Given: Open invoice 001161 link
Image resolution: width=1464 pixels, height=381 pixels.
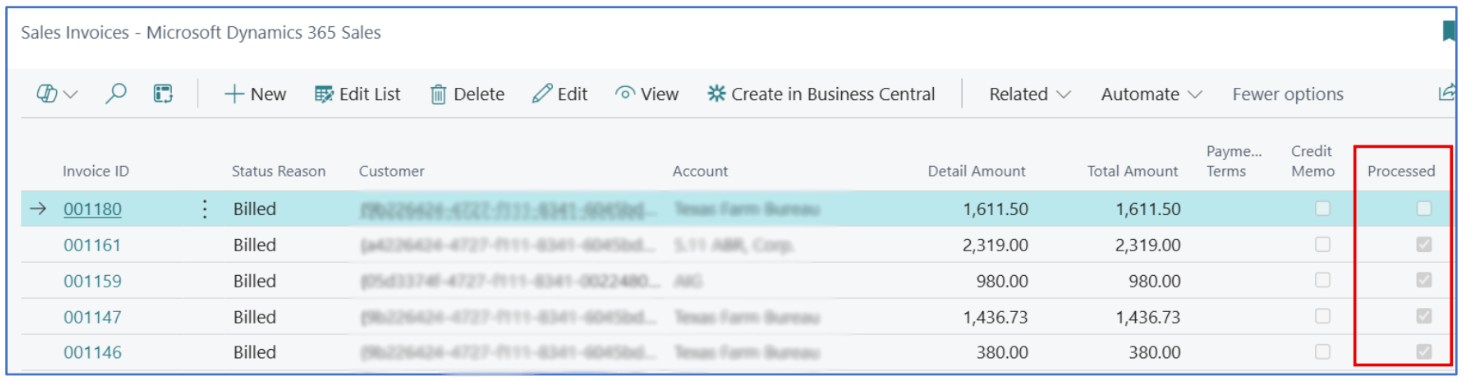Looking at the screenshot, I should coord(93,245).
